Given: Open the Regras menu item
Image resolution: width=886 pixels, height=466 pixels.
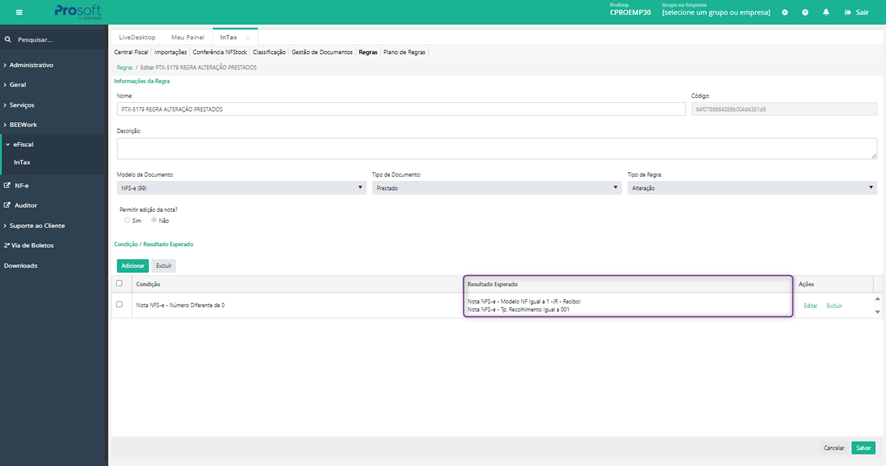Looking at the screenshot, I should pos(368,52).
